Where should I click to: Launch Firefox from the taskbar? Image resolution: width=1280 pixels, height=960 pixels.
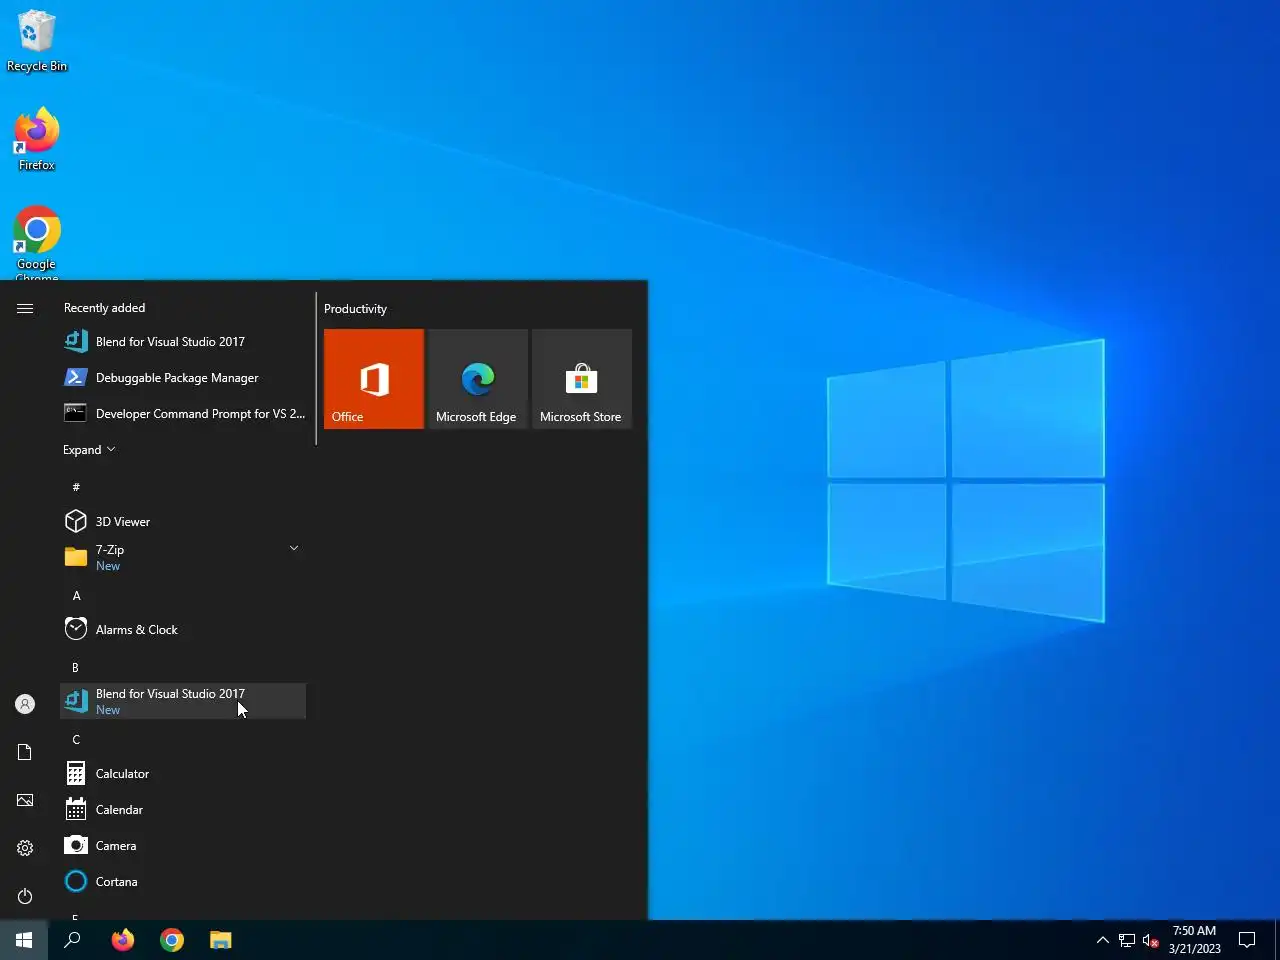tap(123, 940)
